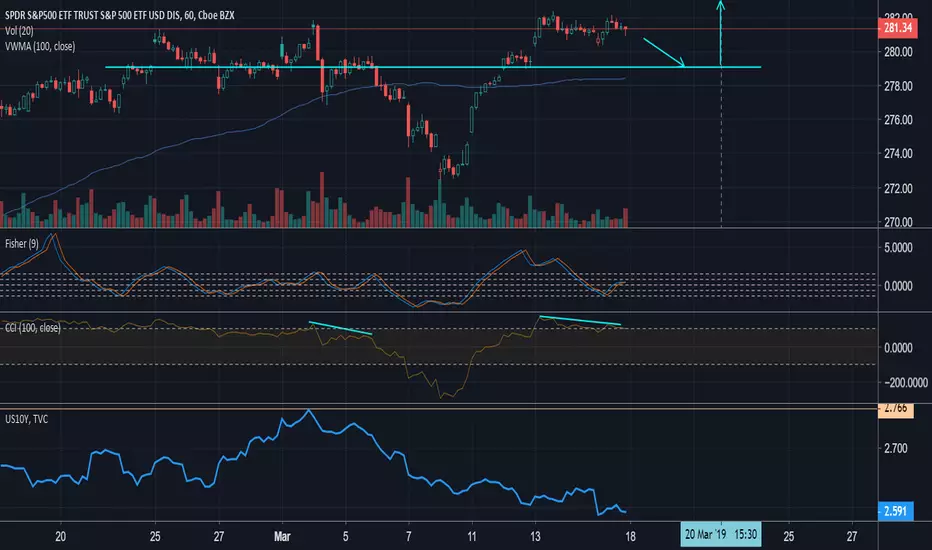Select the cyan horizontal support line
This screenshot has height=550, width=932.
pyautogui.click(x=433, y=67)
